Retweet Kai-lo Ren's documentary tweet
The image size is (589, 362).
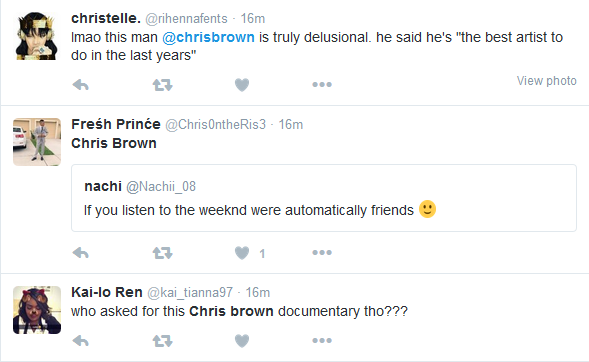[x=162, y=341]
